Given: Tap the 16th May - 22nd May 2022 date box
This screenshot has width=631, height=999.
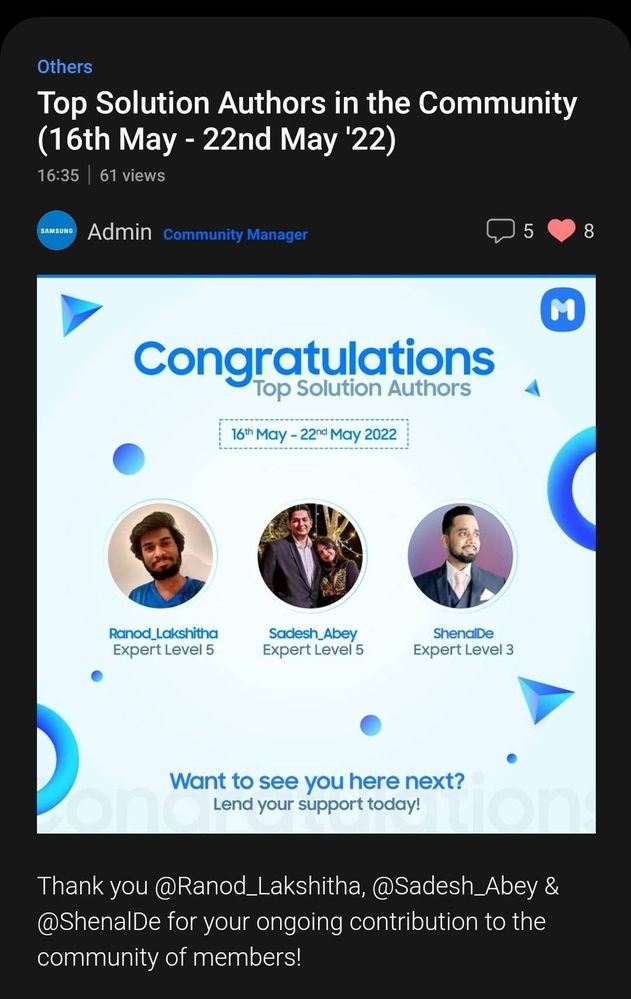Looking at the screenshot, I should pyautogui.click(x=314, y=435).
